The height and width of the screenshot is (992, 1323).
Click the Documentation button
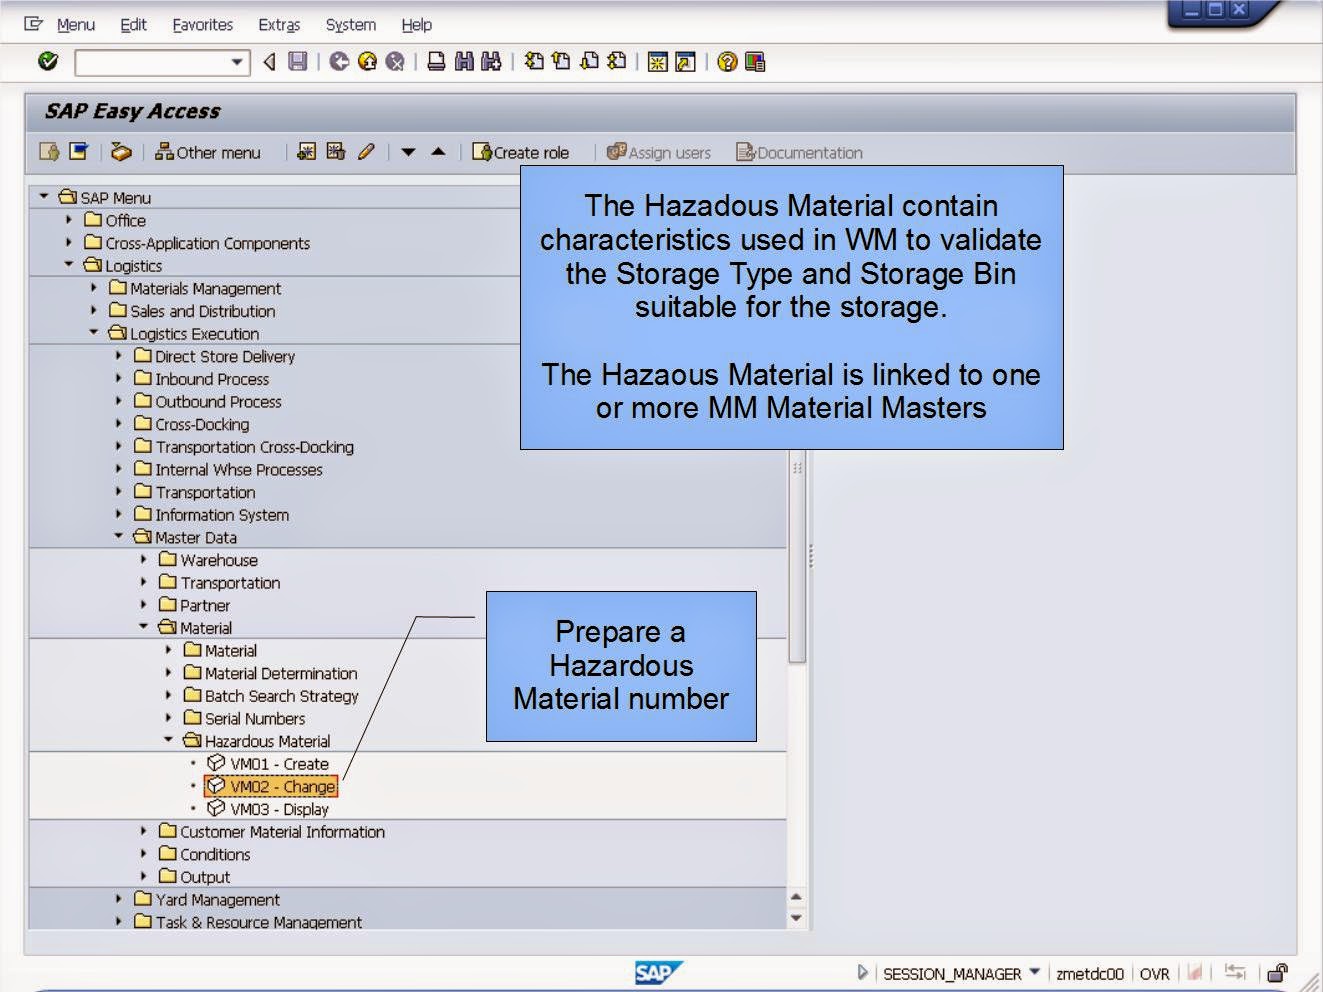[x=799, y=152]
